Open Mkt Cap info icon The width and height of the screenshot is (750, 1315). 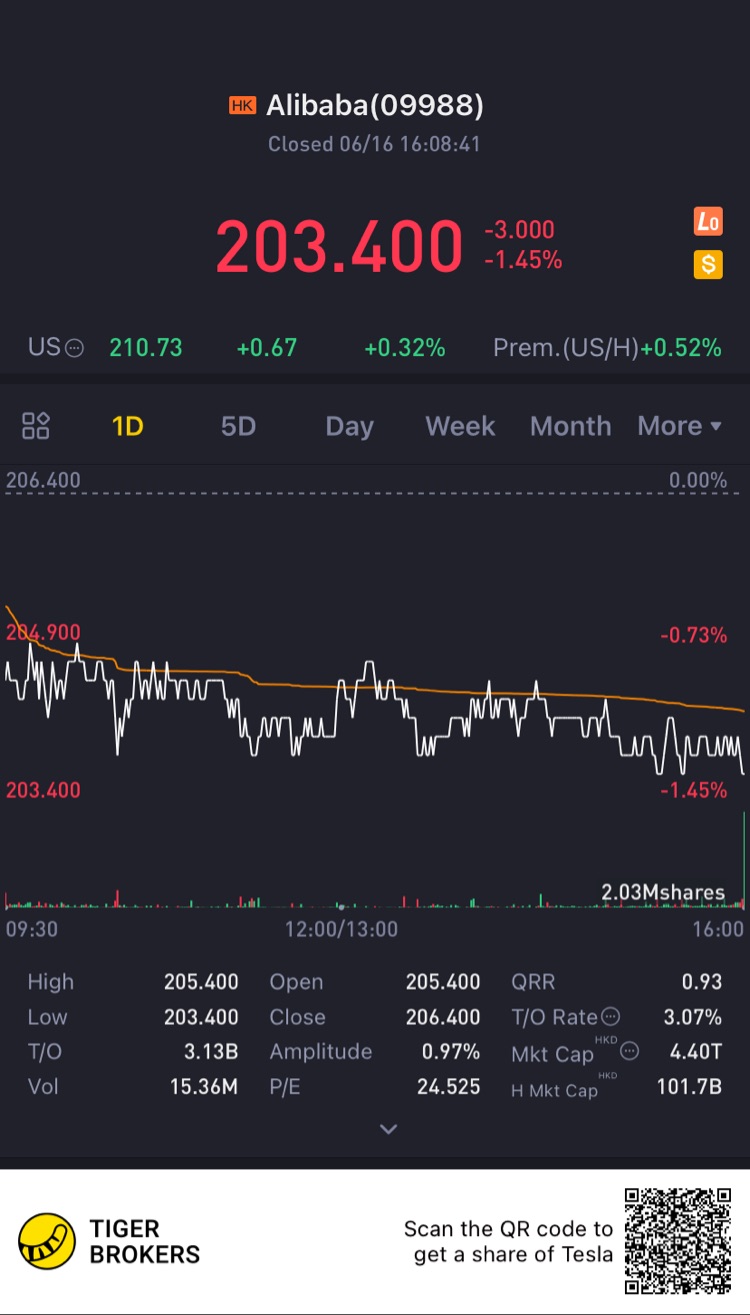click(x=629, y=1051)
